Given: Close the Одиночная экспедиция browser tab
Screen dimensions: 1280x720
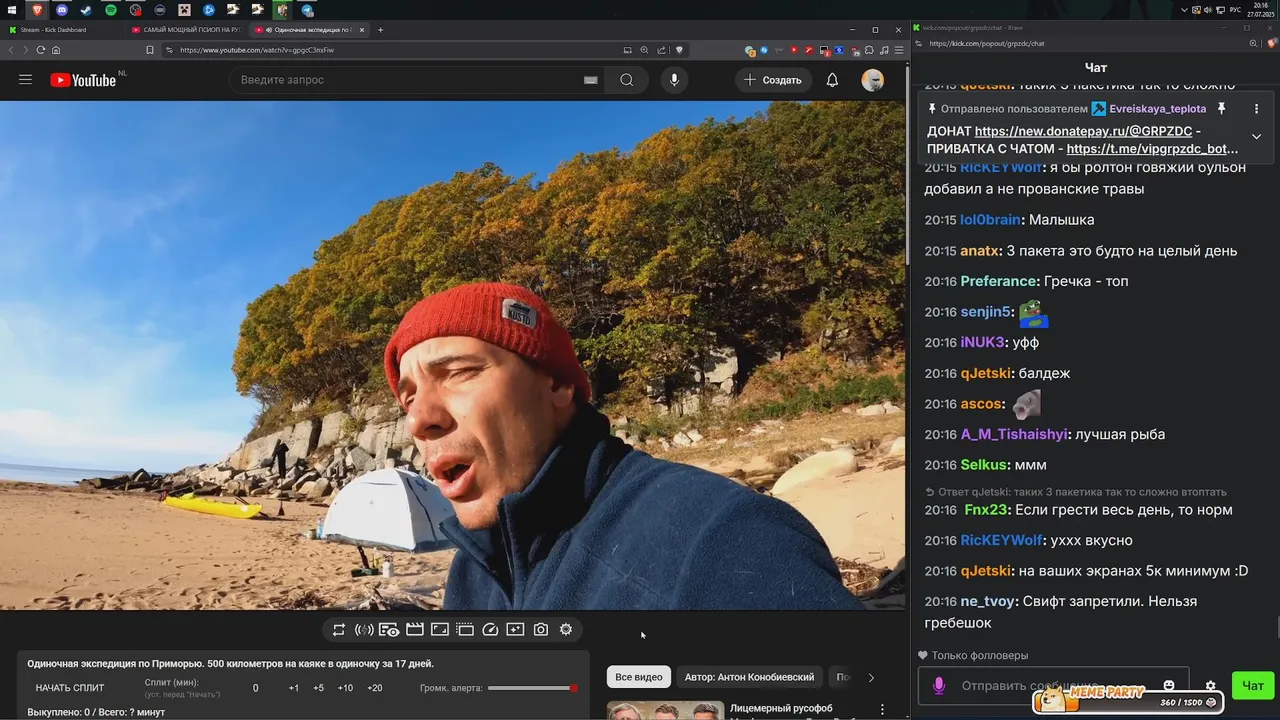Looking at the screenshot, I should click(x=363, y=30).
